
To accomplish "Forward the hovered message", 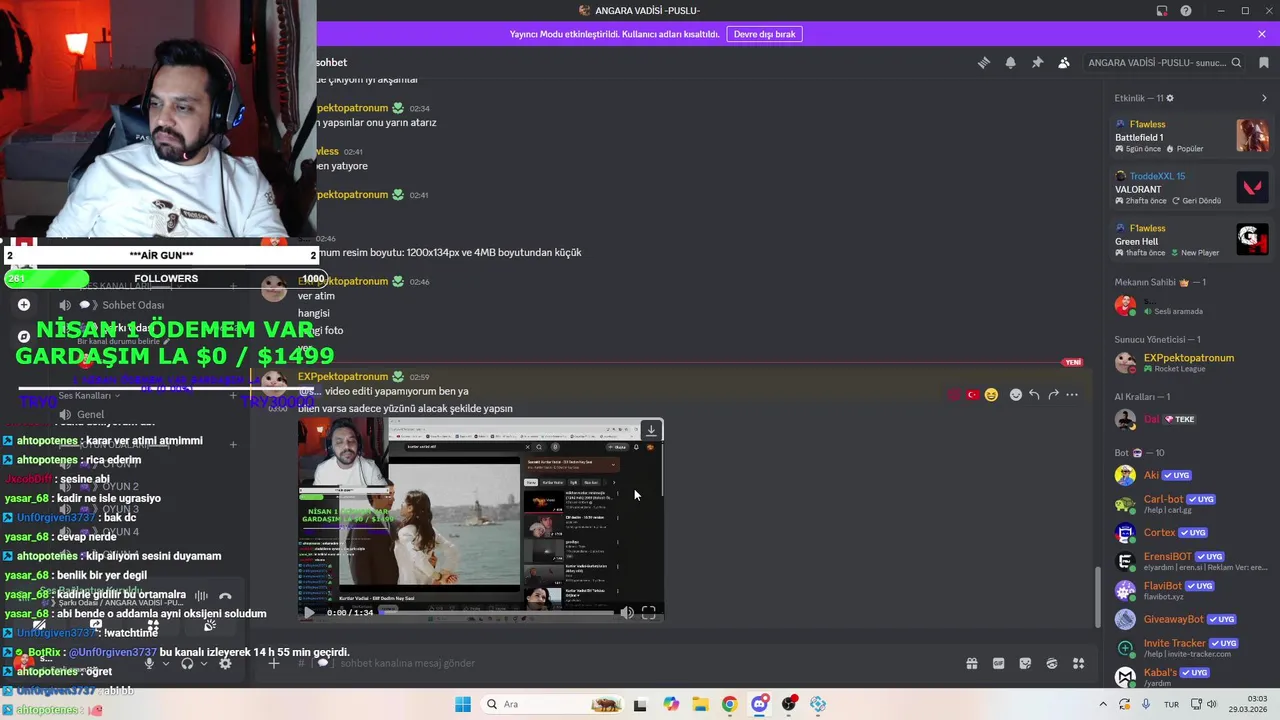I will 1053,395.
